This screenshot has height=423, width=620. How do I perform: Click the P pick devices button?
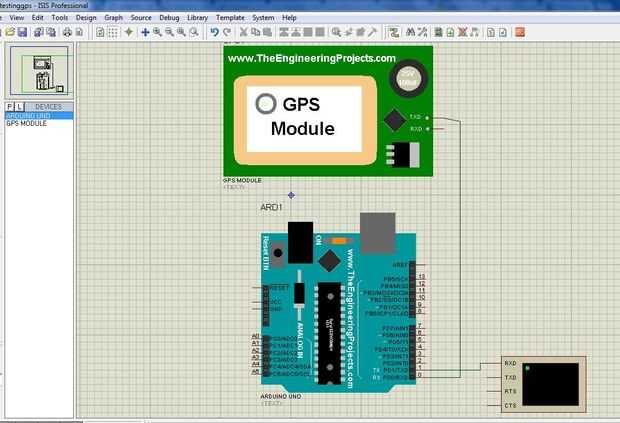click(10, 107)
